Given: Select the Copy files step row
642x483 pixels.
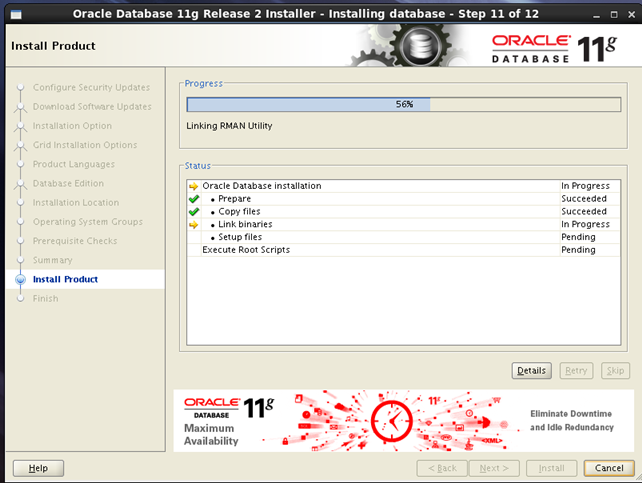Looking at the screenshot, I should 403,211.
